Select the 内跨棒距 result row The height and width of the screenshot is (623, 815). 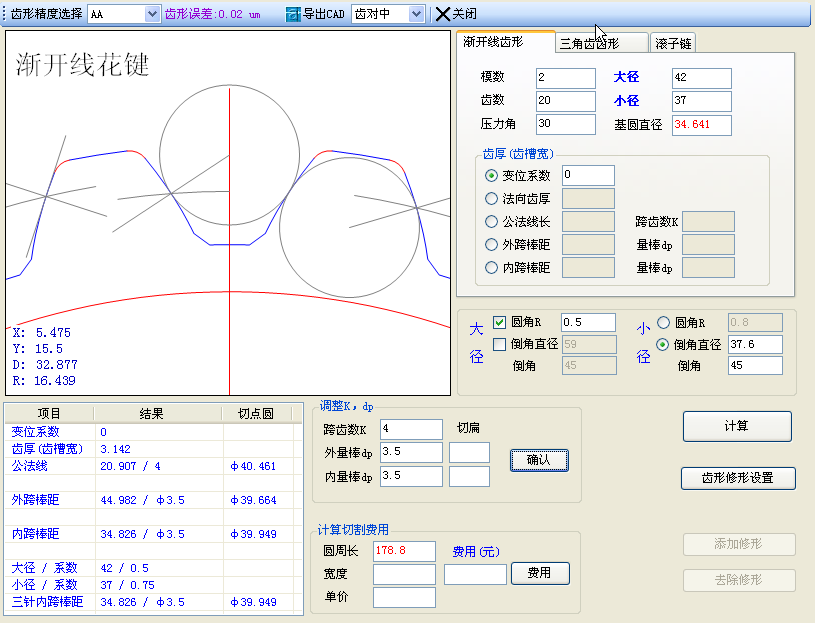153,534
